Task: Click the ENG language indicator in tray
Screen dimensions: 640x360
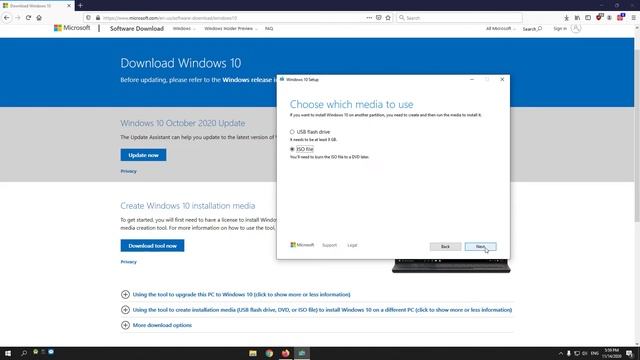Action: click(x=595, y=353)
